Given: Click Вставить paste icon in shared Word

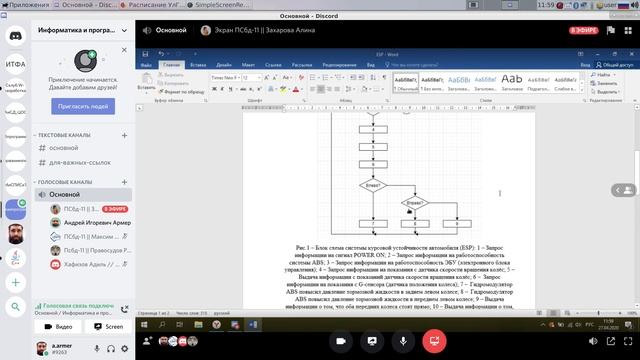Looking at the screenshot, I should tap(146, 79).
